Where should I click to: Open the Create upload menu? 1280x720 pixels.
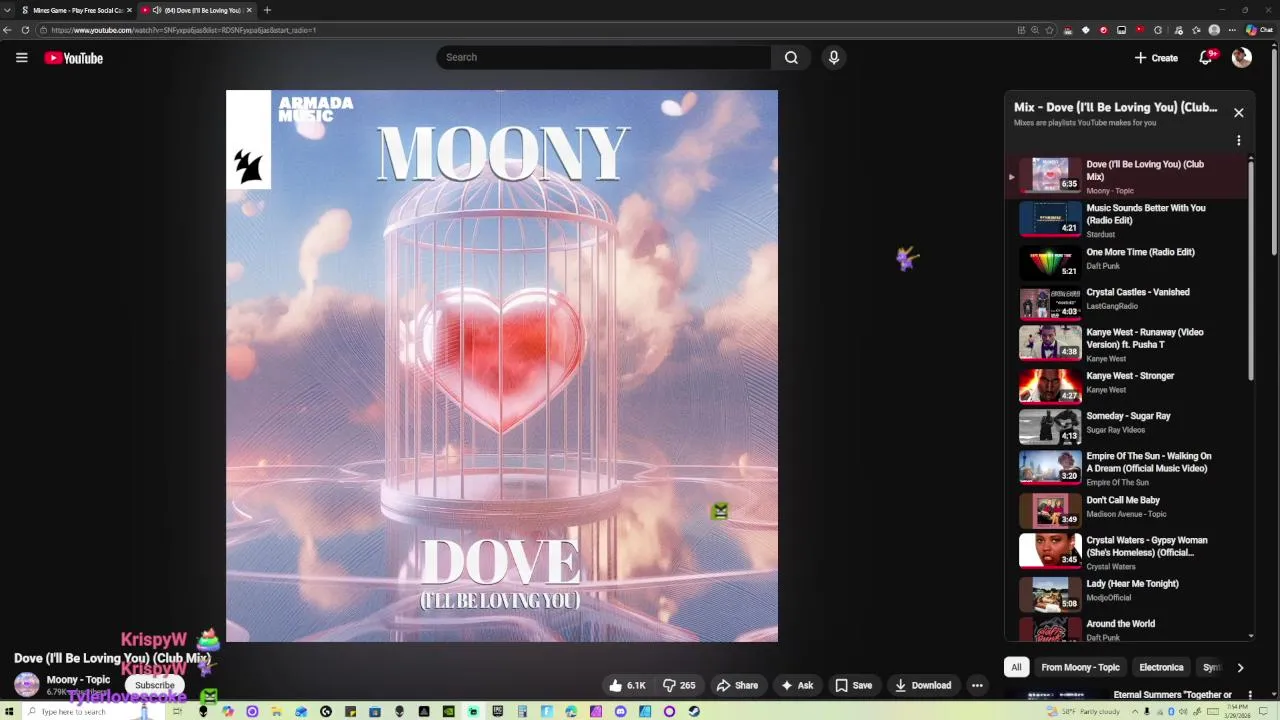point(1156,58)
